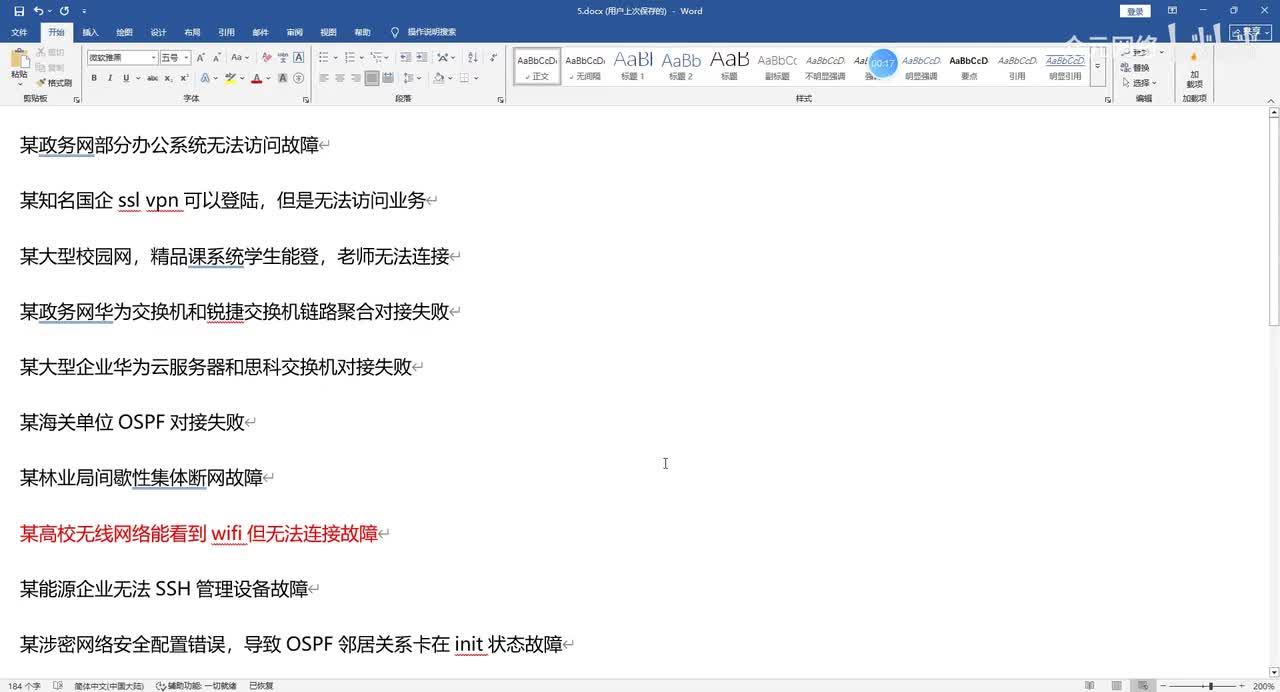Open the phonetic guide (拼音) tool

tap(282, 58)
